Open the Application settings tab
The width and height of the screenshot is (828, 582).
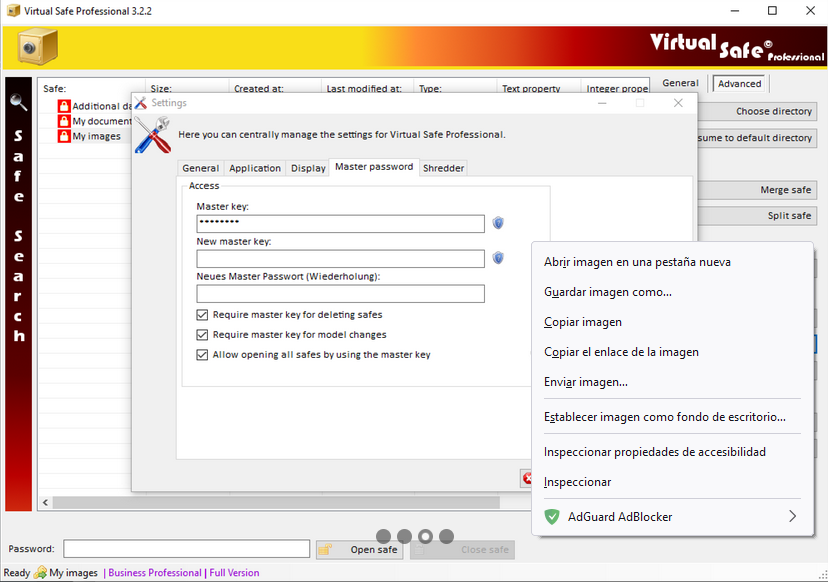[255, 168]
